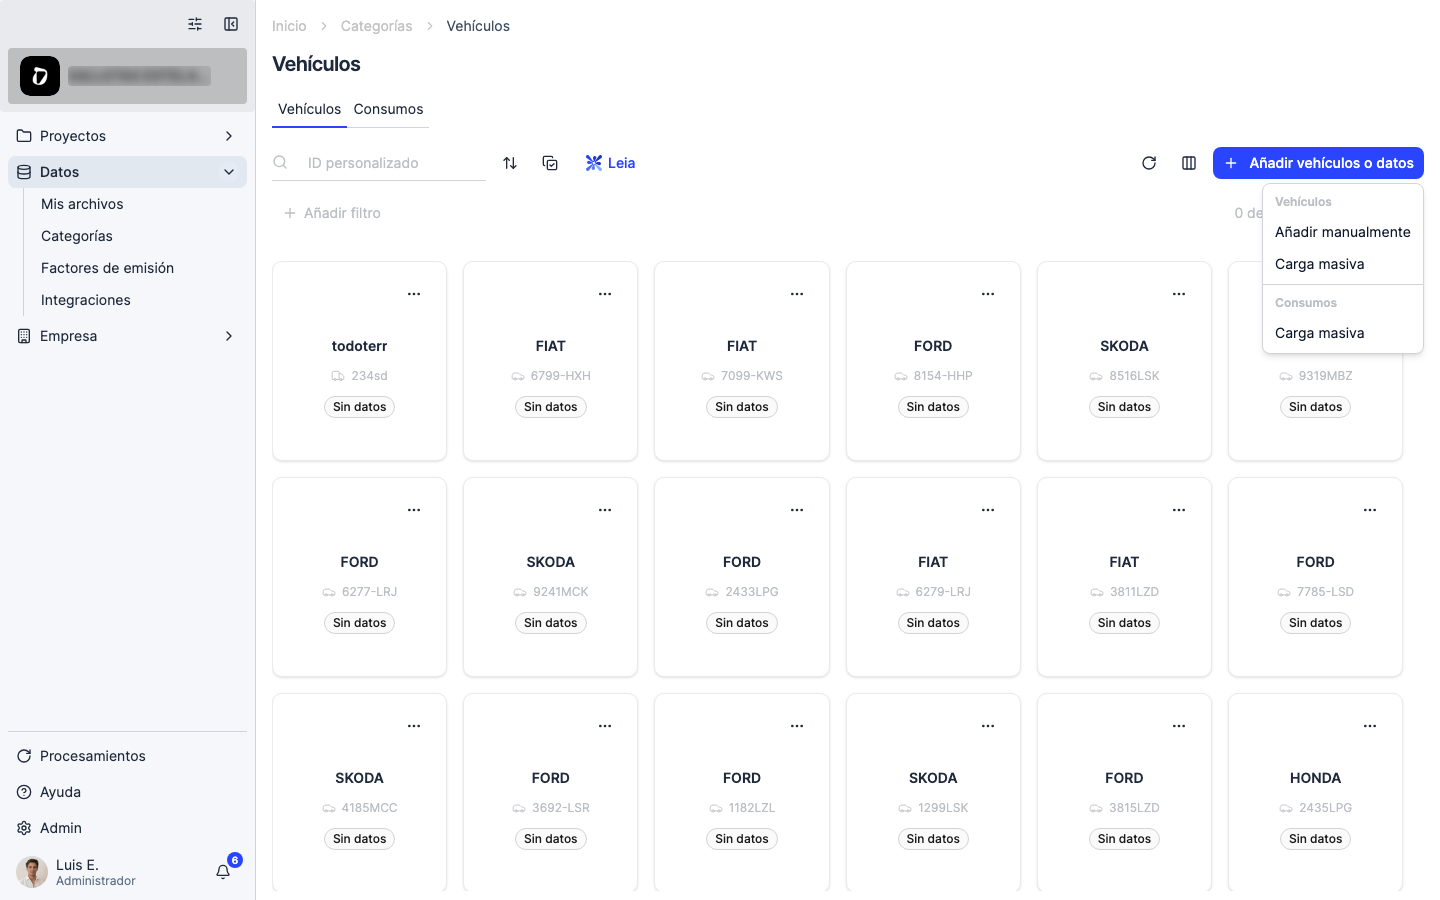The image size is (1440, 900).
Task: Open options menu for FIAT 6799-HXH
Action: 605,294
